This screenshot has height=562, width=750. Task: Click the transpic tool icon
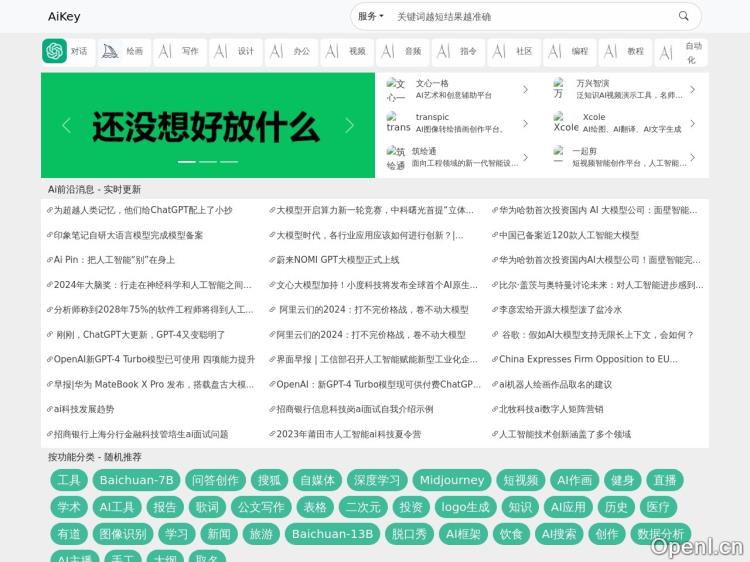398,123
